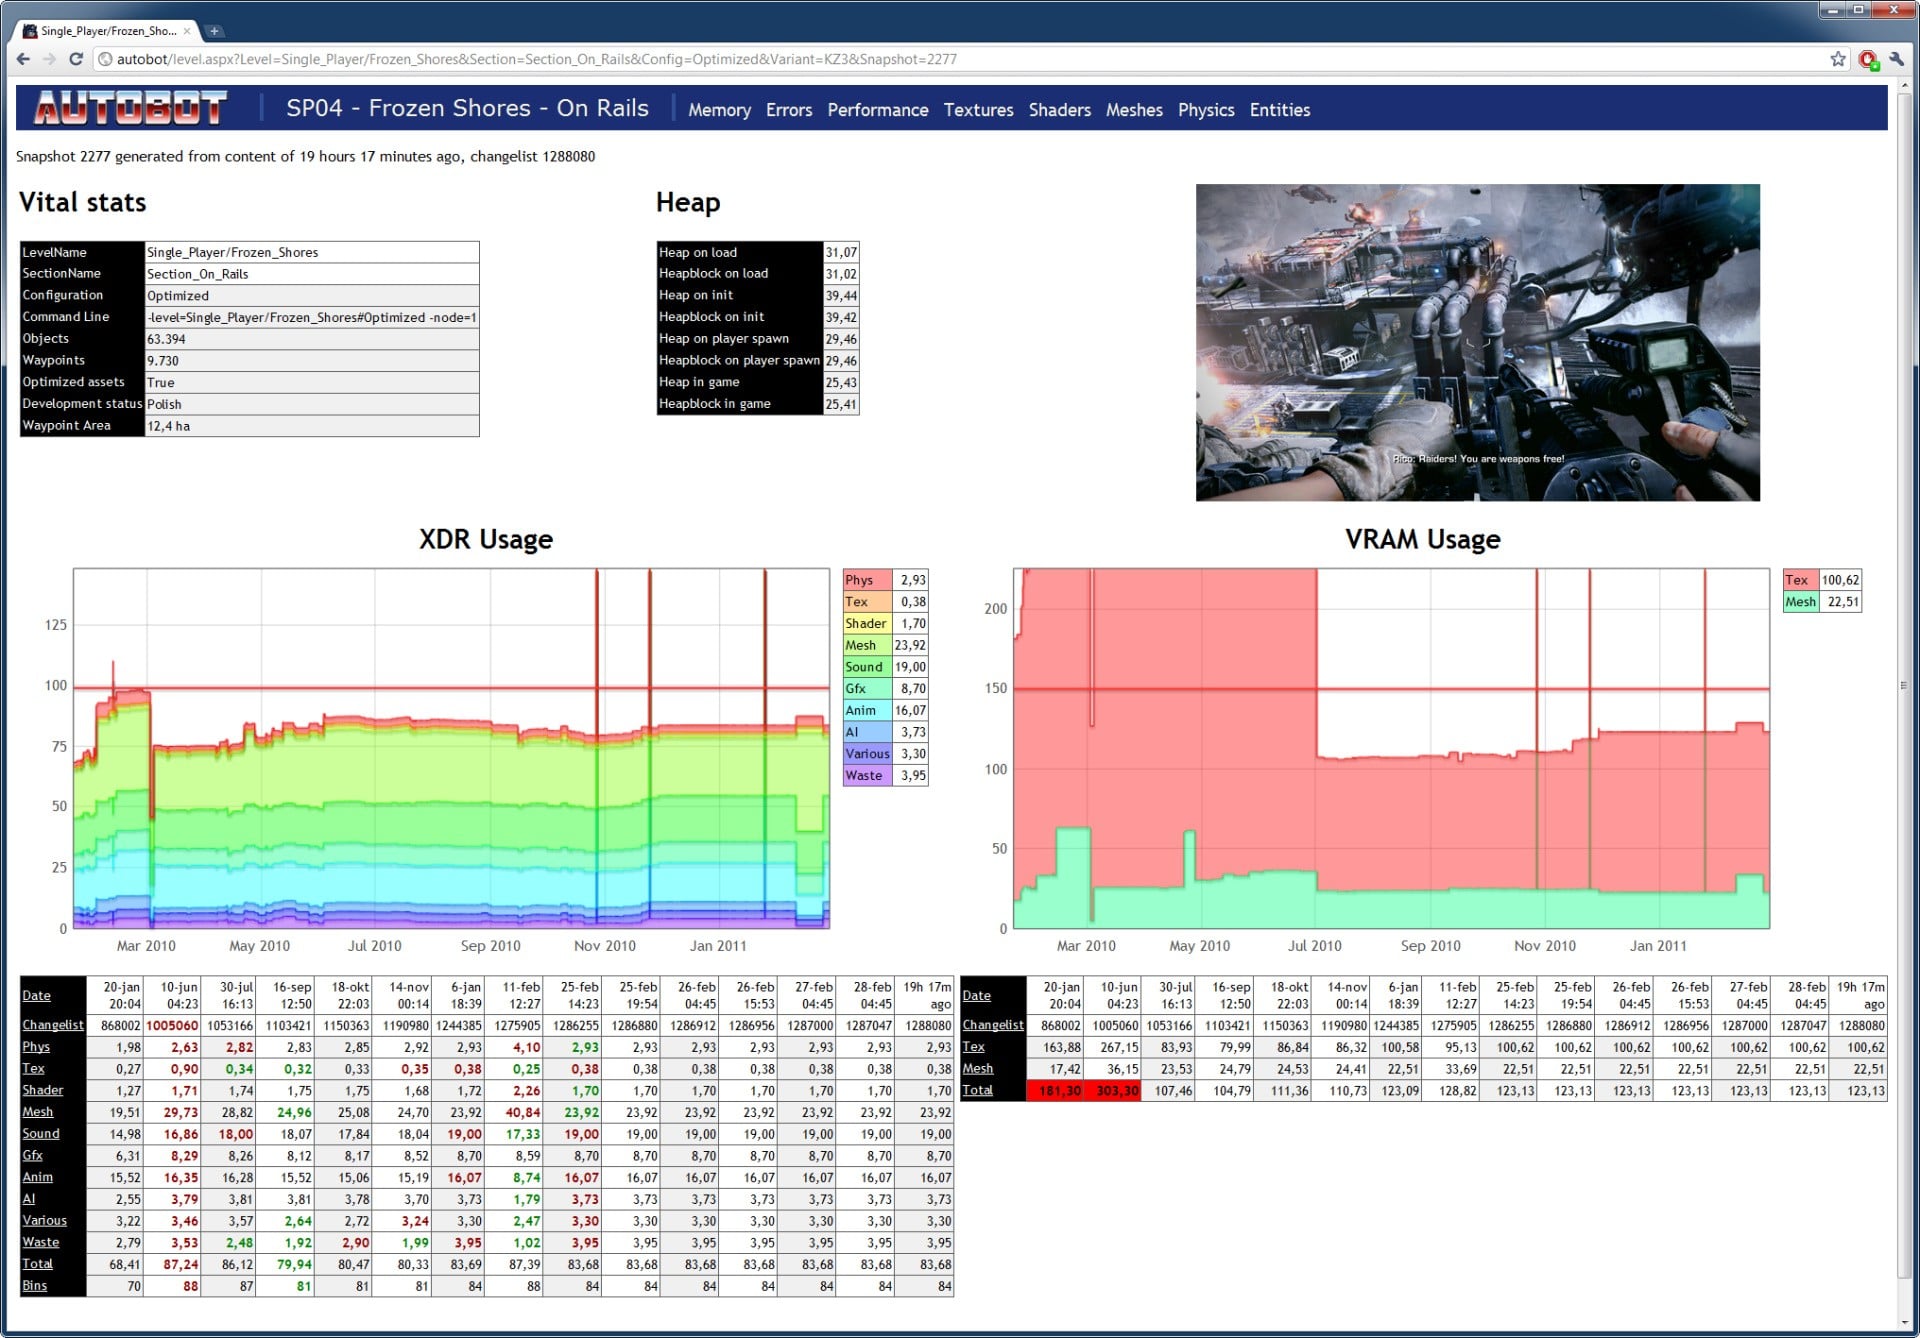Click the game screenshot thumbnail
This screenshot has height=1338, width=1920.
click(1477, 342)
